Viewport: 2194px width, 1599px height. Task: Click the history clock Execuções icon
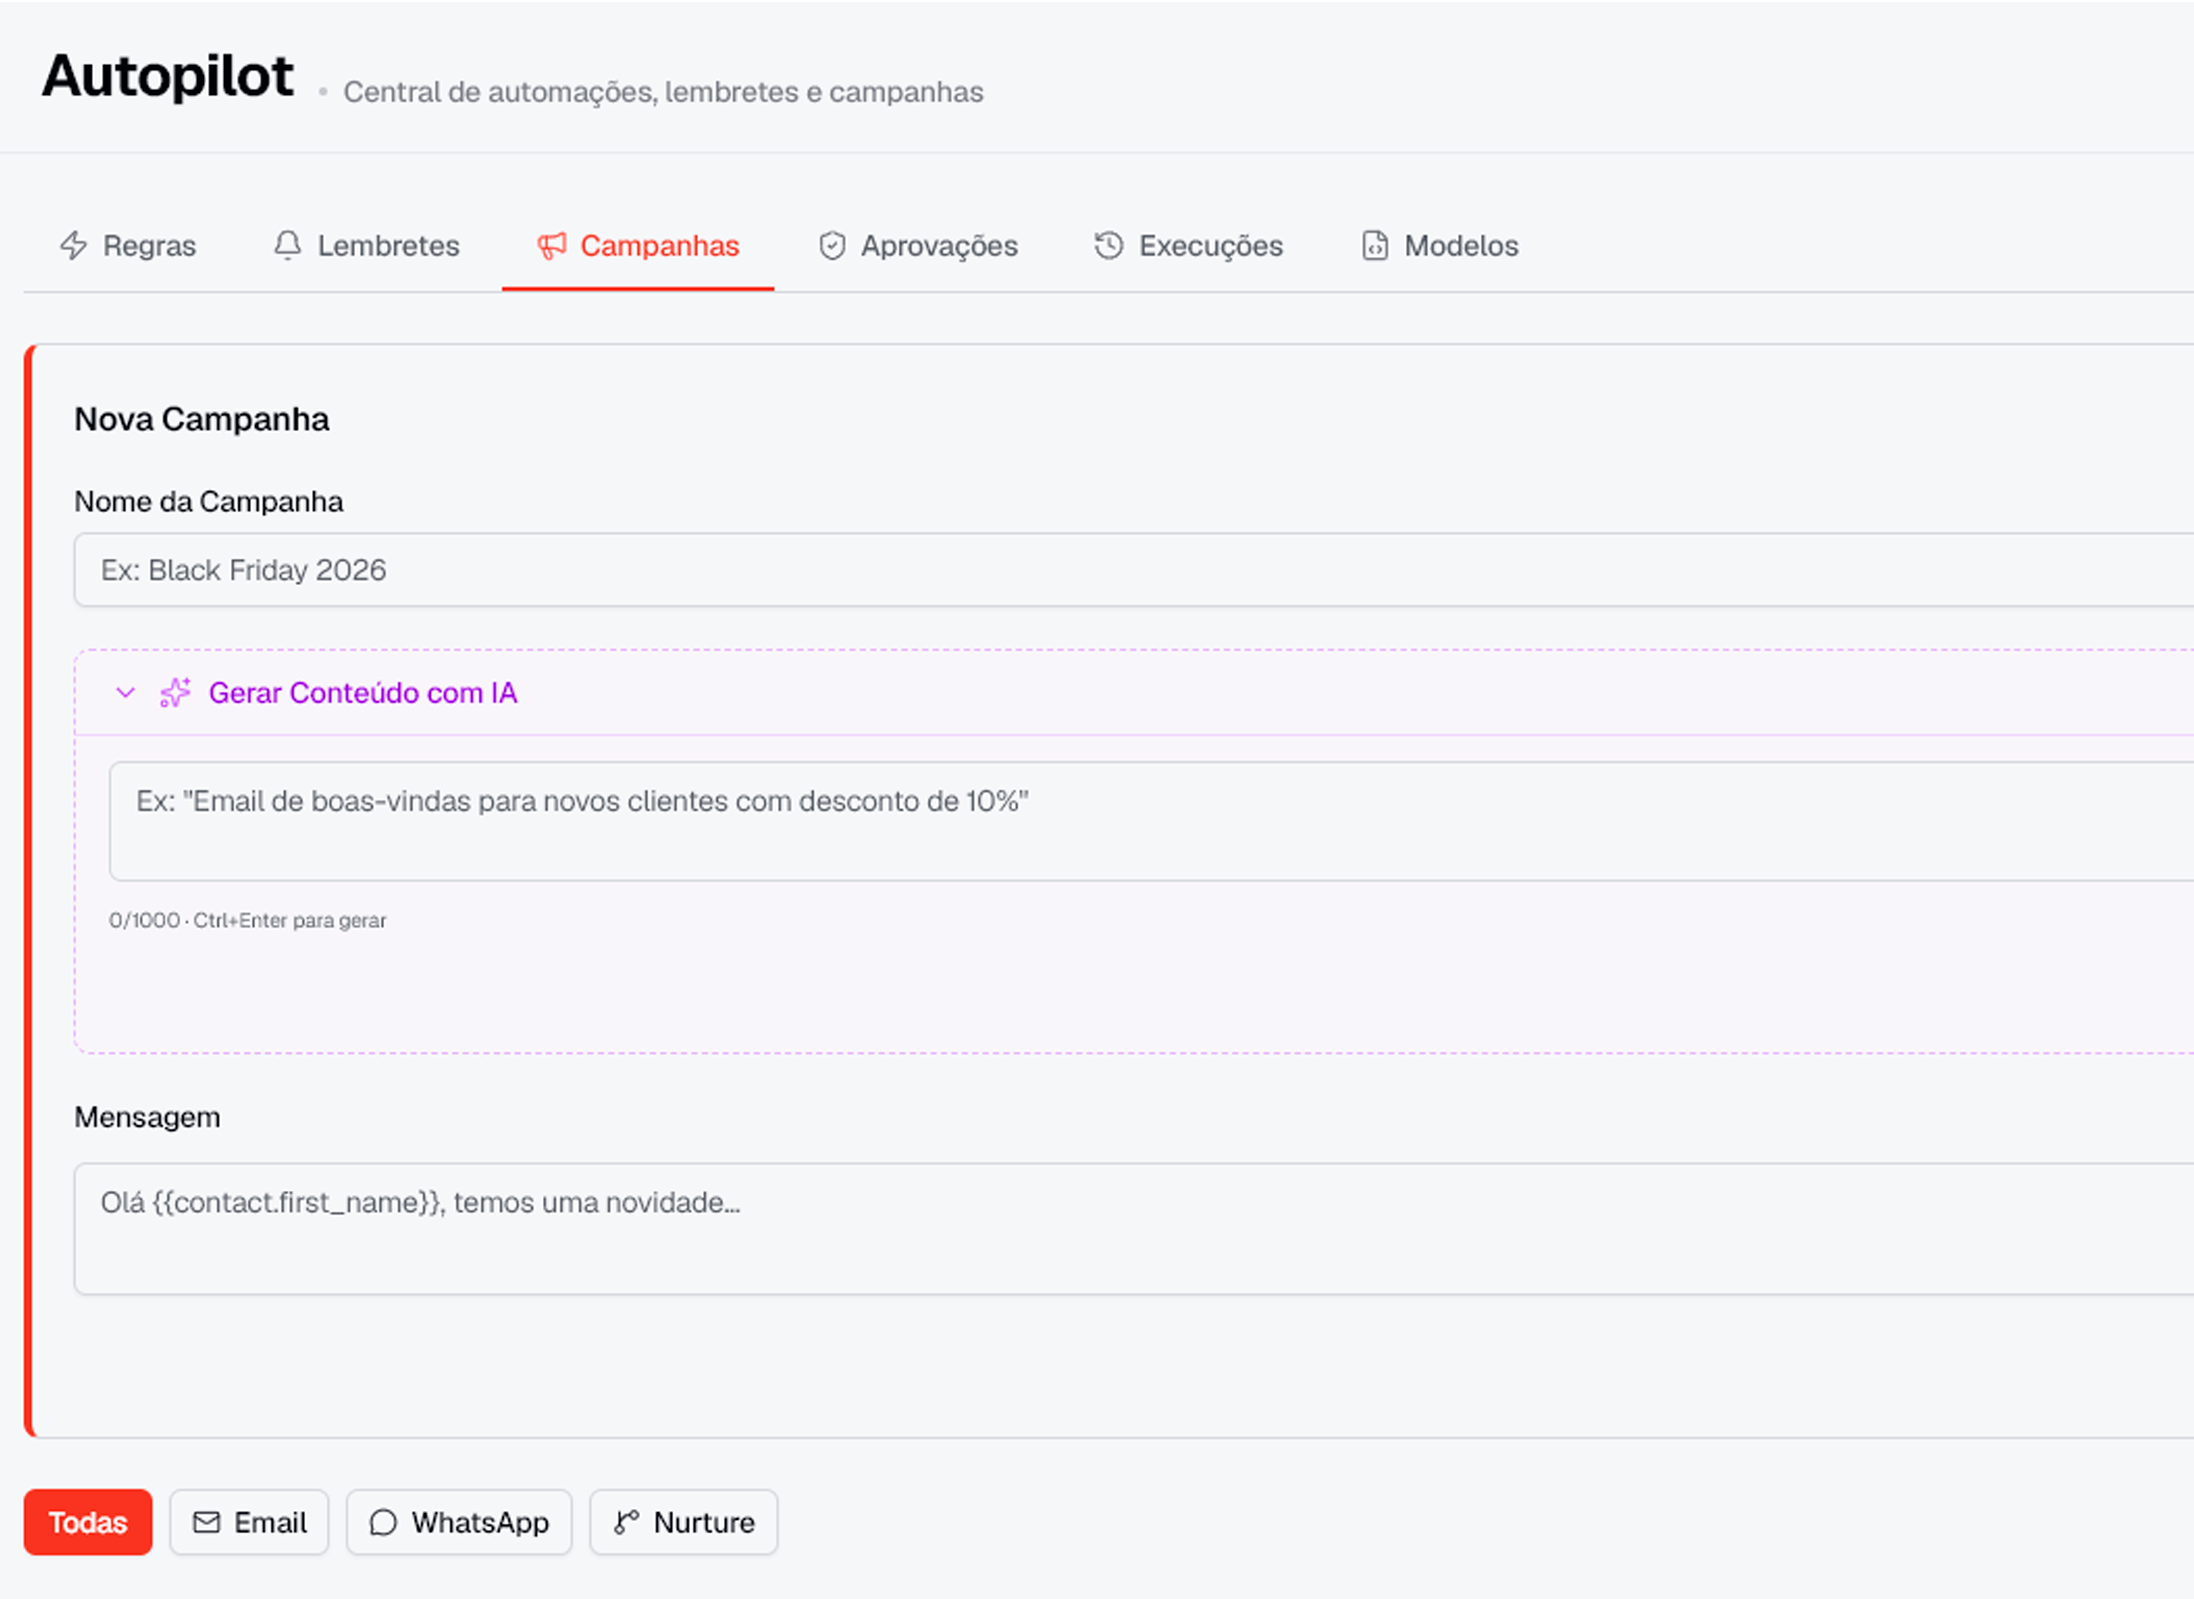pos(1109,246)
